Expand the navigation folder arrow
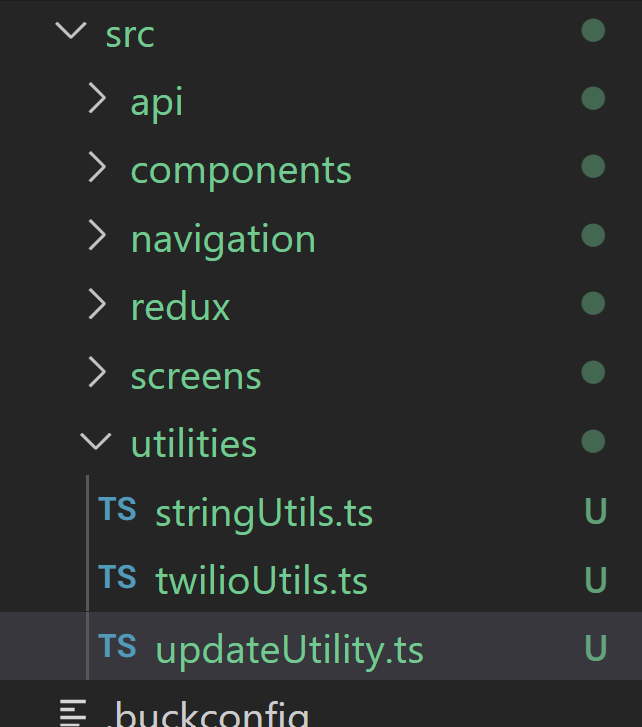 [x=97, y=236]
